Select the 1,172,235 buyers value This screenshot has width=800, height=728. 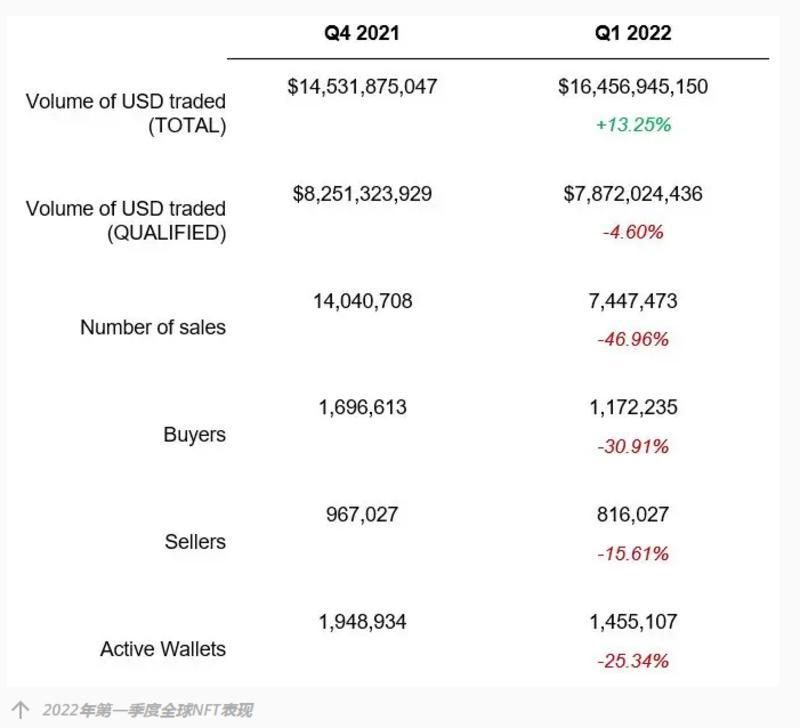pos(633,408)
